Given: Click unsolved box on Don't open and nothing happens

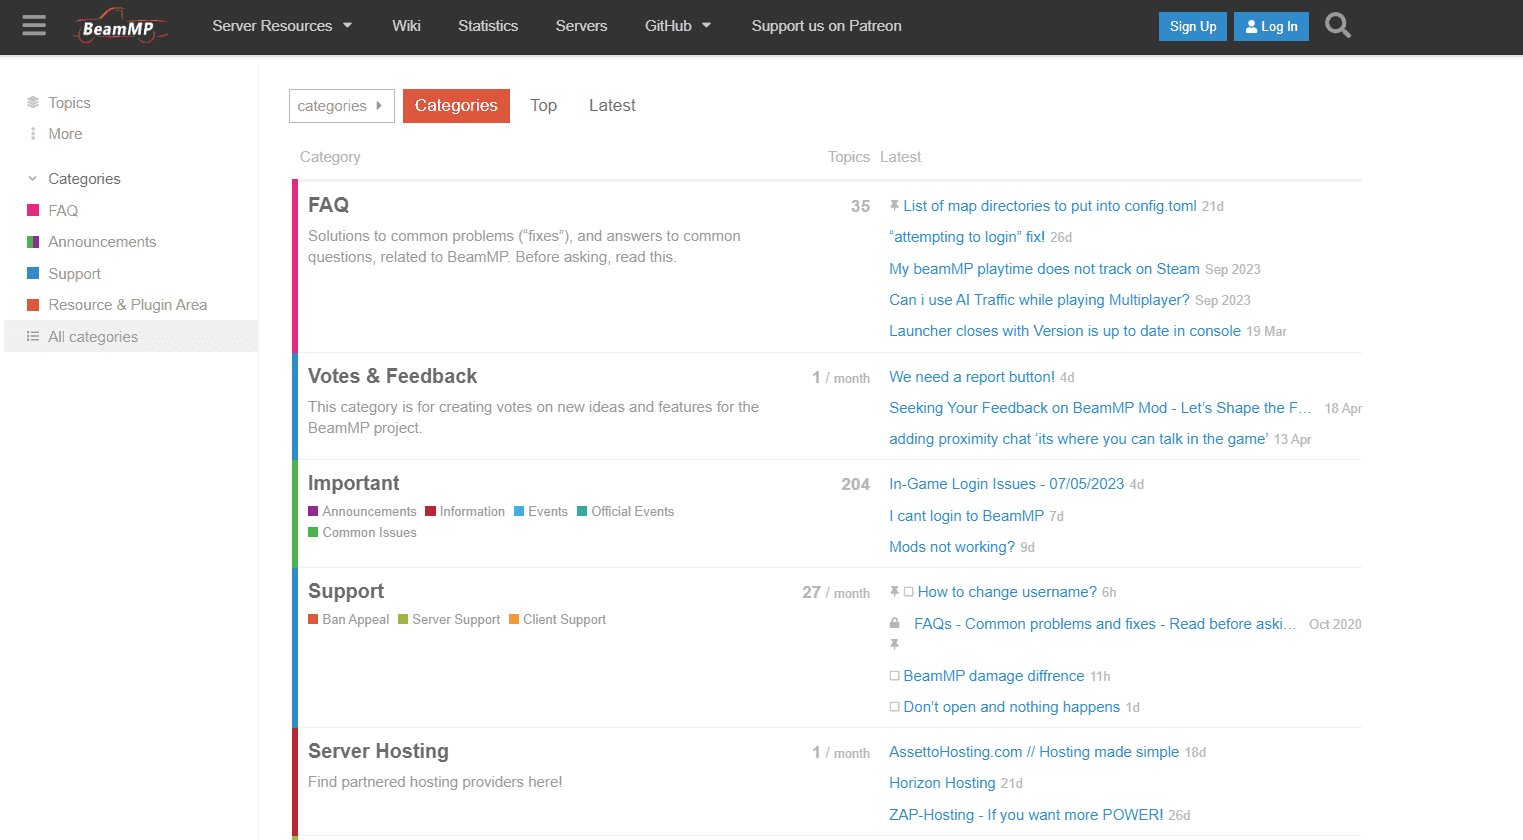Looking at the screenshot, I should [x=895, y=707].
